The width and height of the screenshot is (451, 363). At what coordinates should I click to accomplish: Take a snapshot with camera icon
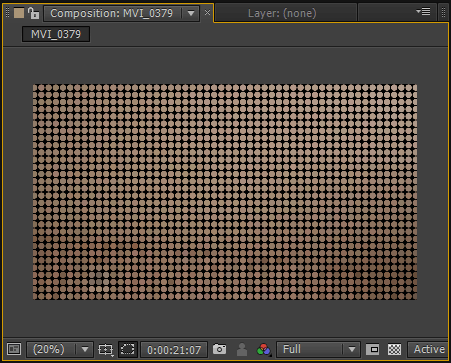coord(219,349)
